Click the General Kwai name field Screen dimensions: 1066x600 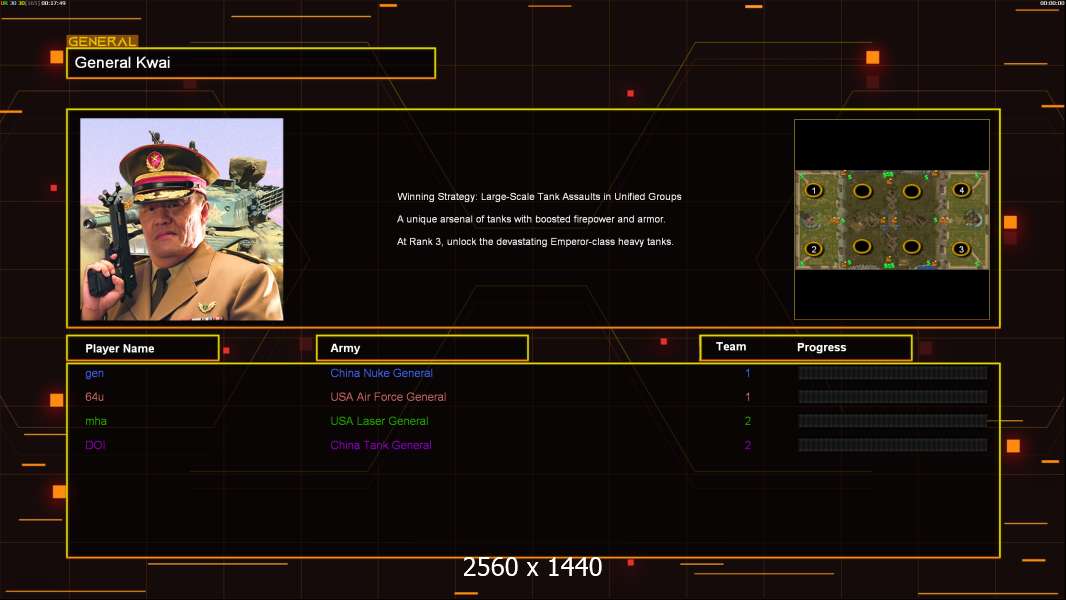[251, 63]
